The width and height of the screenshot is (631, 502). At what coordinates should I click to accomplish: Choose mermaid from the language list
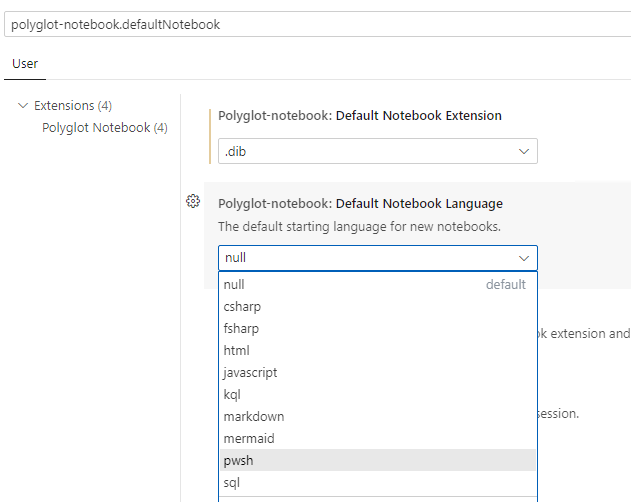pyautogui.click(x=377, y=438)
